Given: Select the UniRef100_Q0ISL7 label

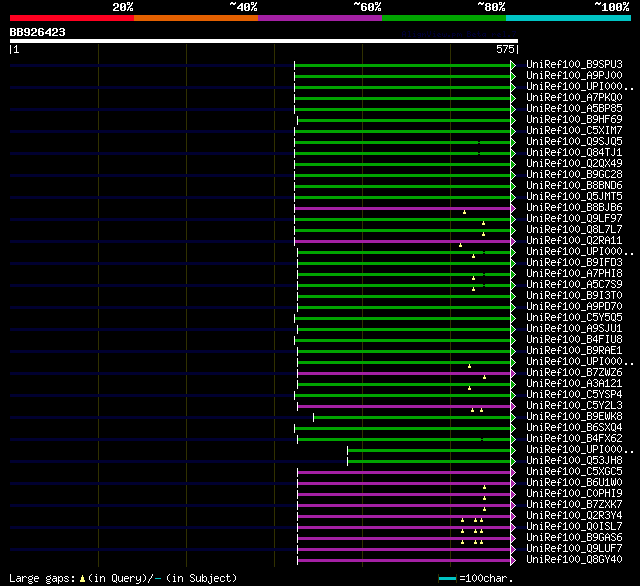Looking at the screenshot, I should point(574,527).
